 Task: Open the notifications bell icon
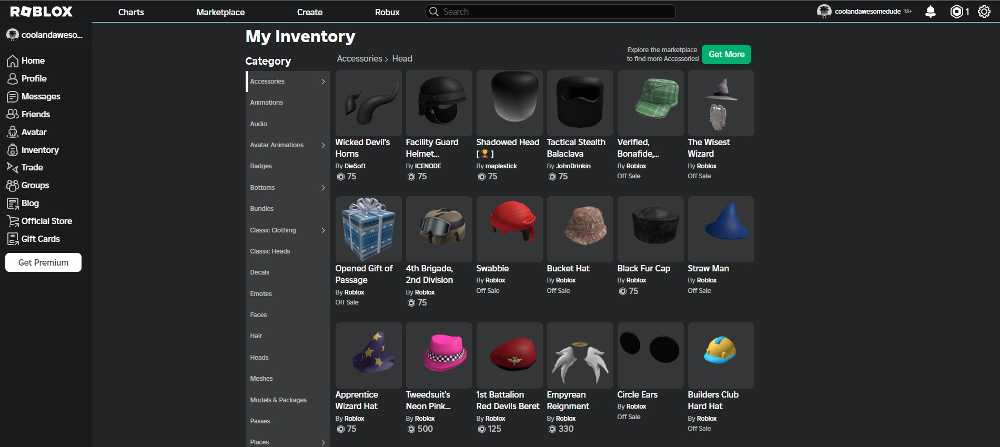tap(930, 11)
